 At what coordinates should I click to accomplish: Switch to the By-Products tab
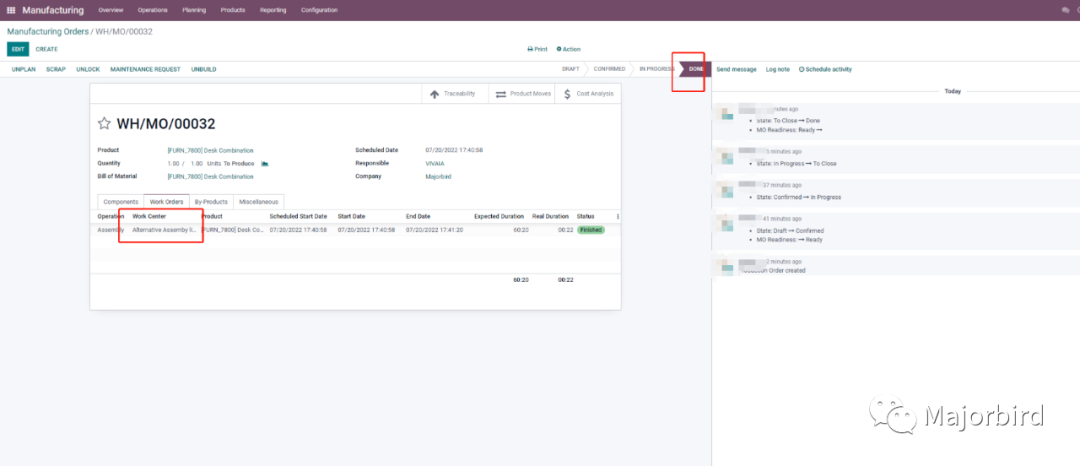click(211, 201)
